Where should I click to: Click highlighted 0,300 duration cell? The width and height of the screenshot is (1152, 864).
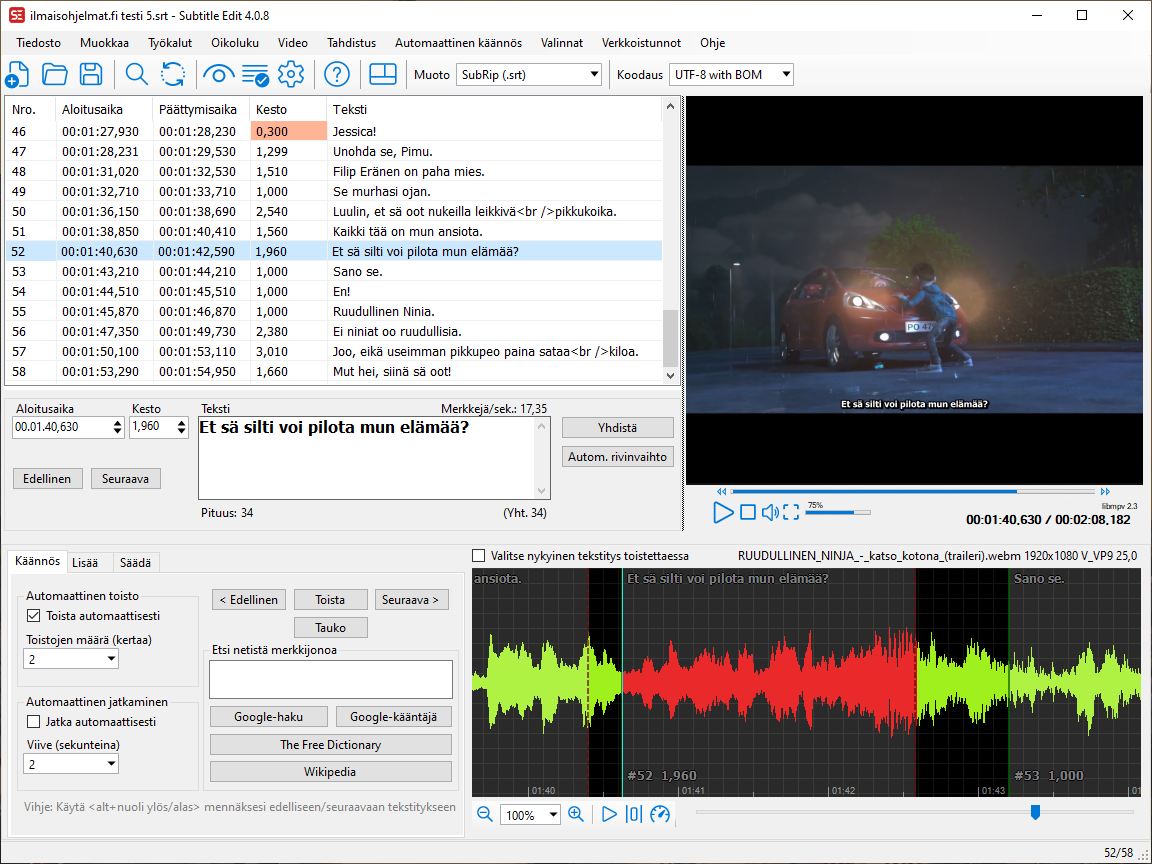point(288,132)
